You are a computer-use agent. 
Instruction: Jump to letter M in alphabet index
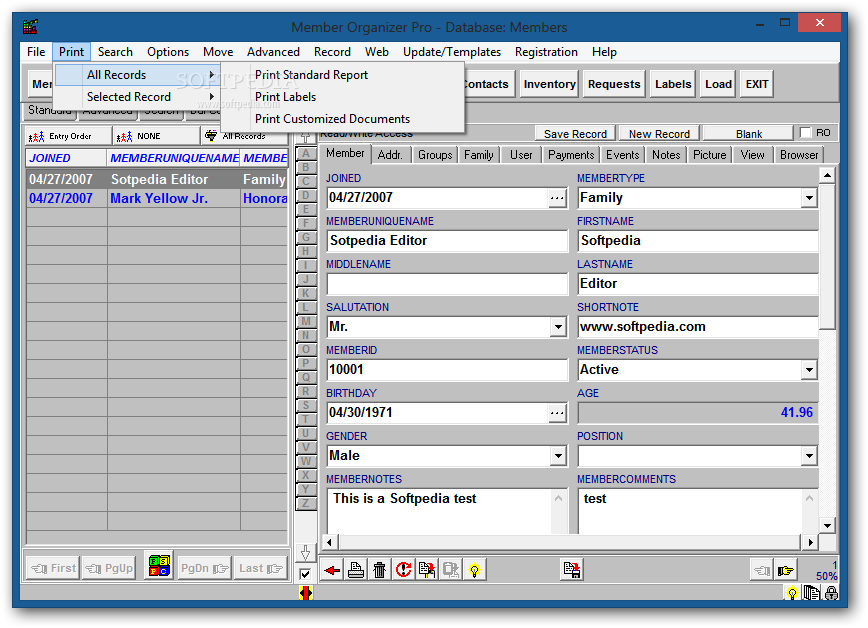306,321
